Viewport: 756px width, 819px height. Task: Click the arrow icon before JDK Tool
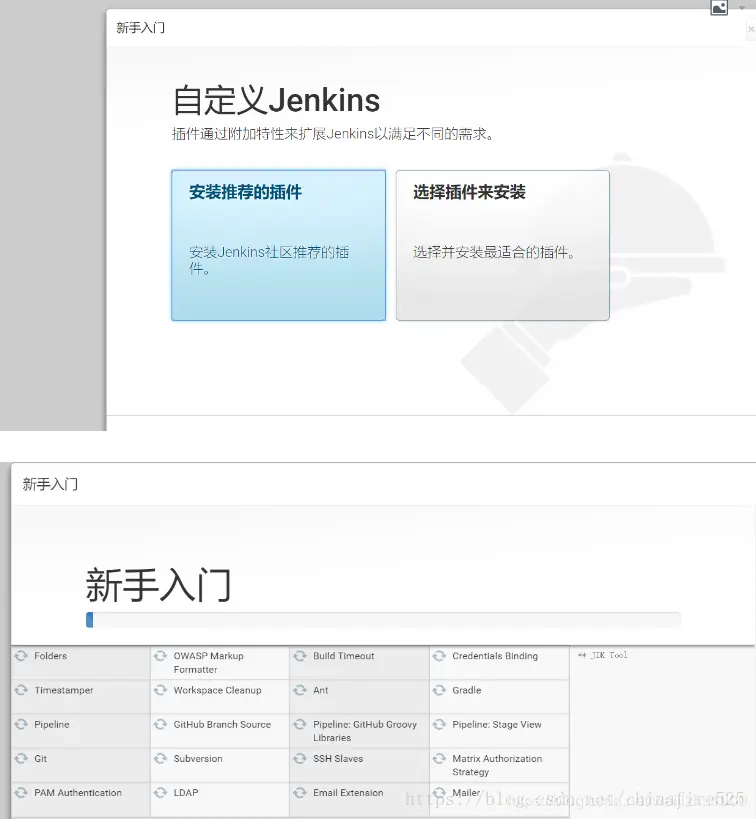tap(582, 655)
